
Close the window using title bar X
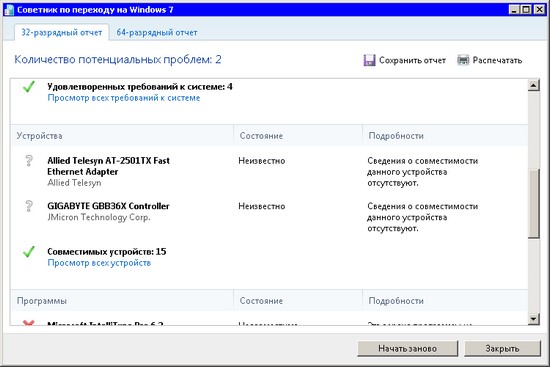coord(539,10)
